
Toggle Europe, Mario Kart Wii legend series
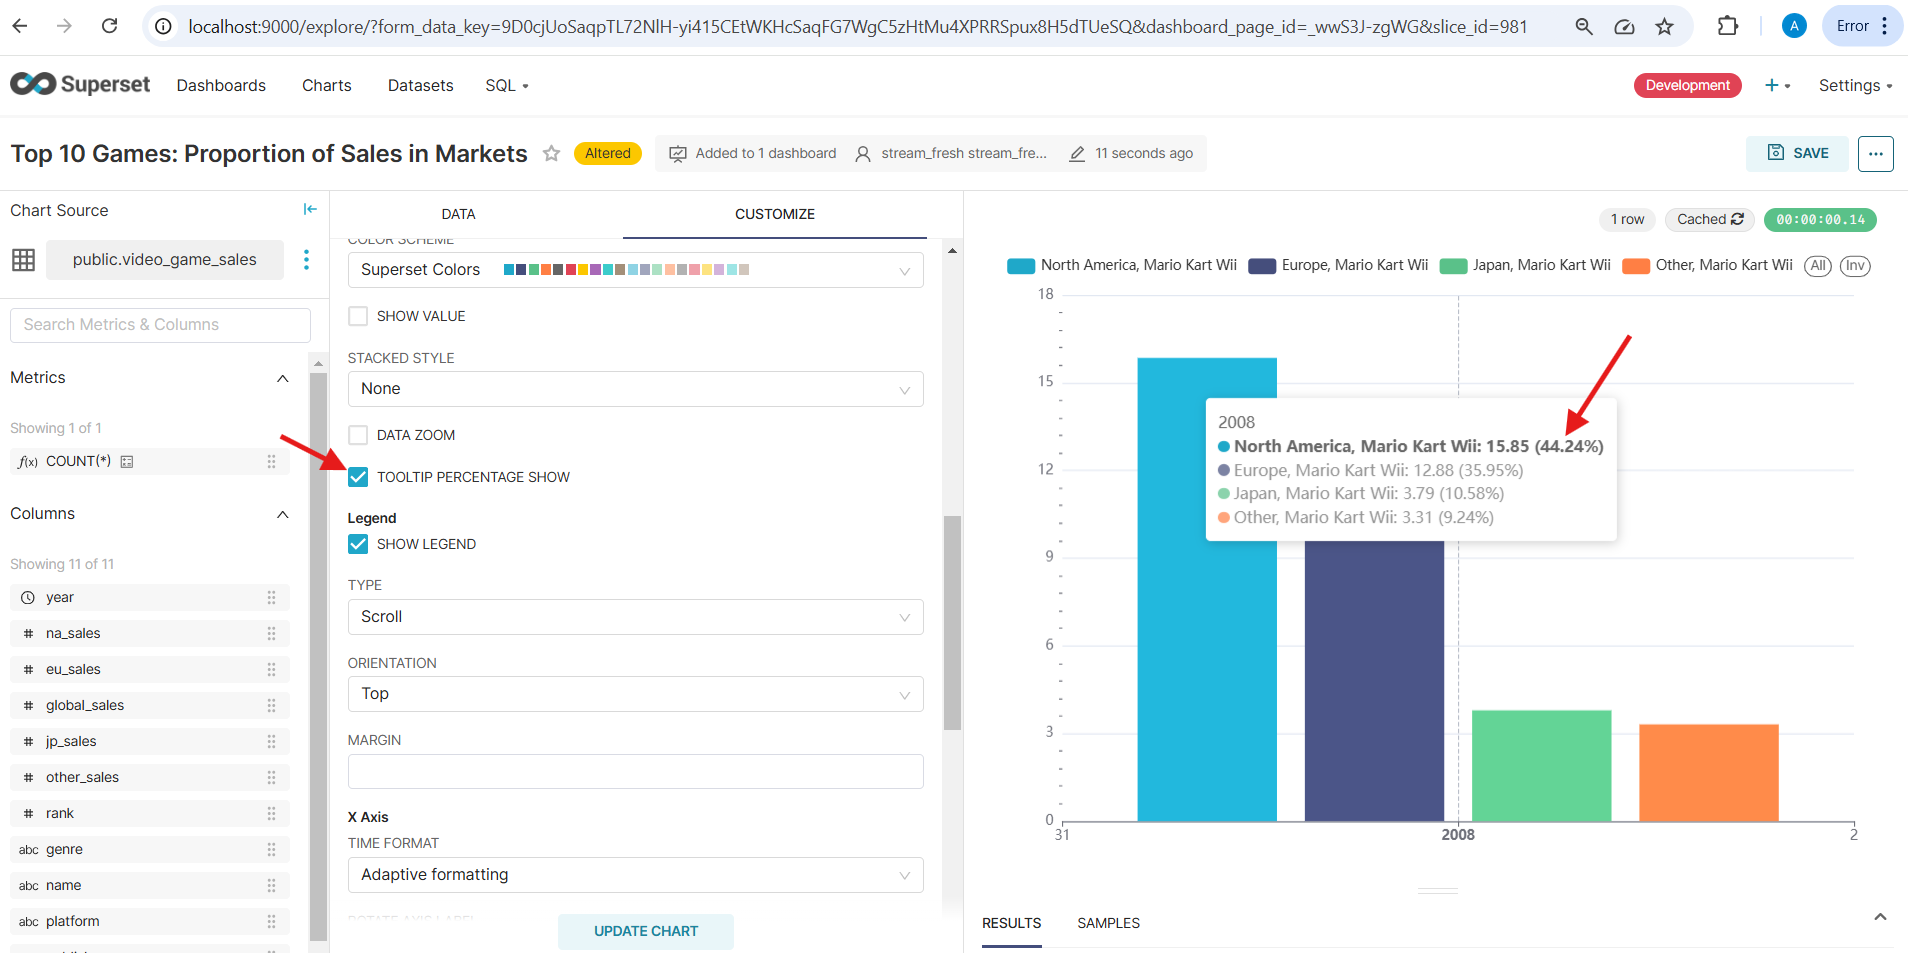coord(1338,265)
